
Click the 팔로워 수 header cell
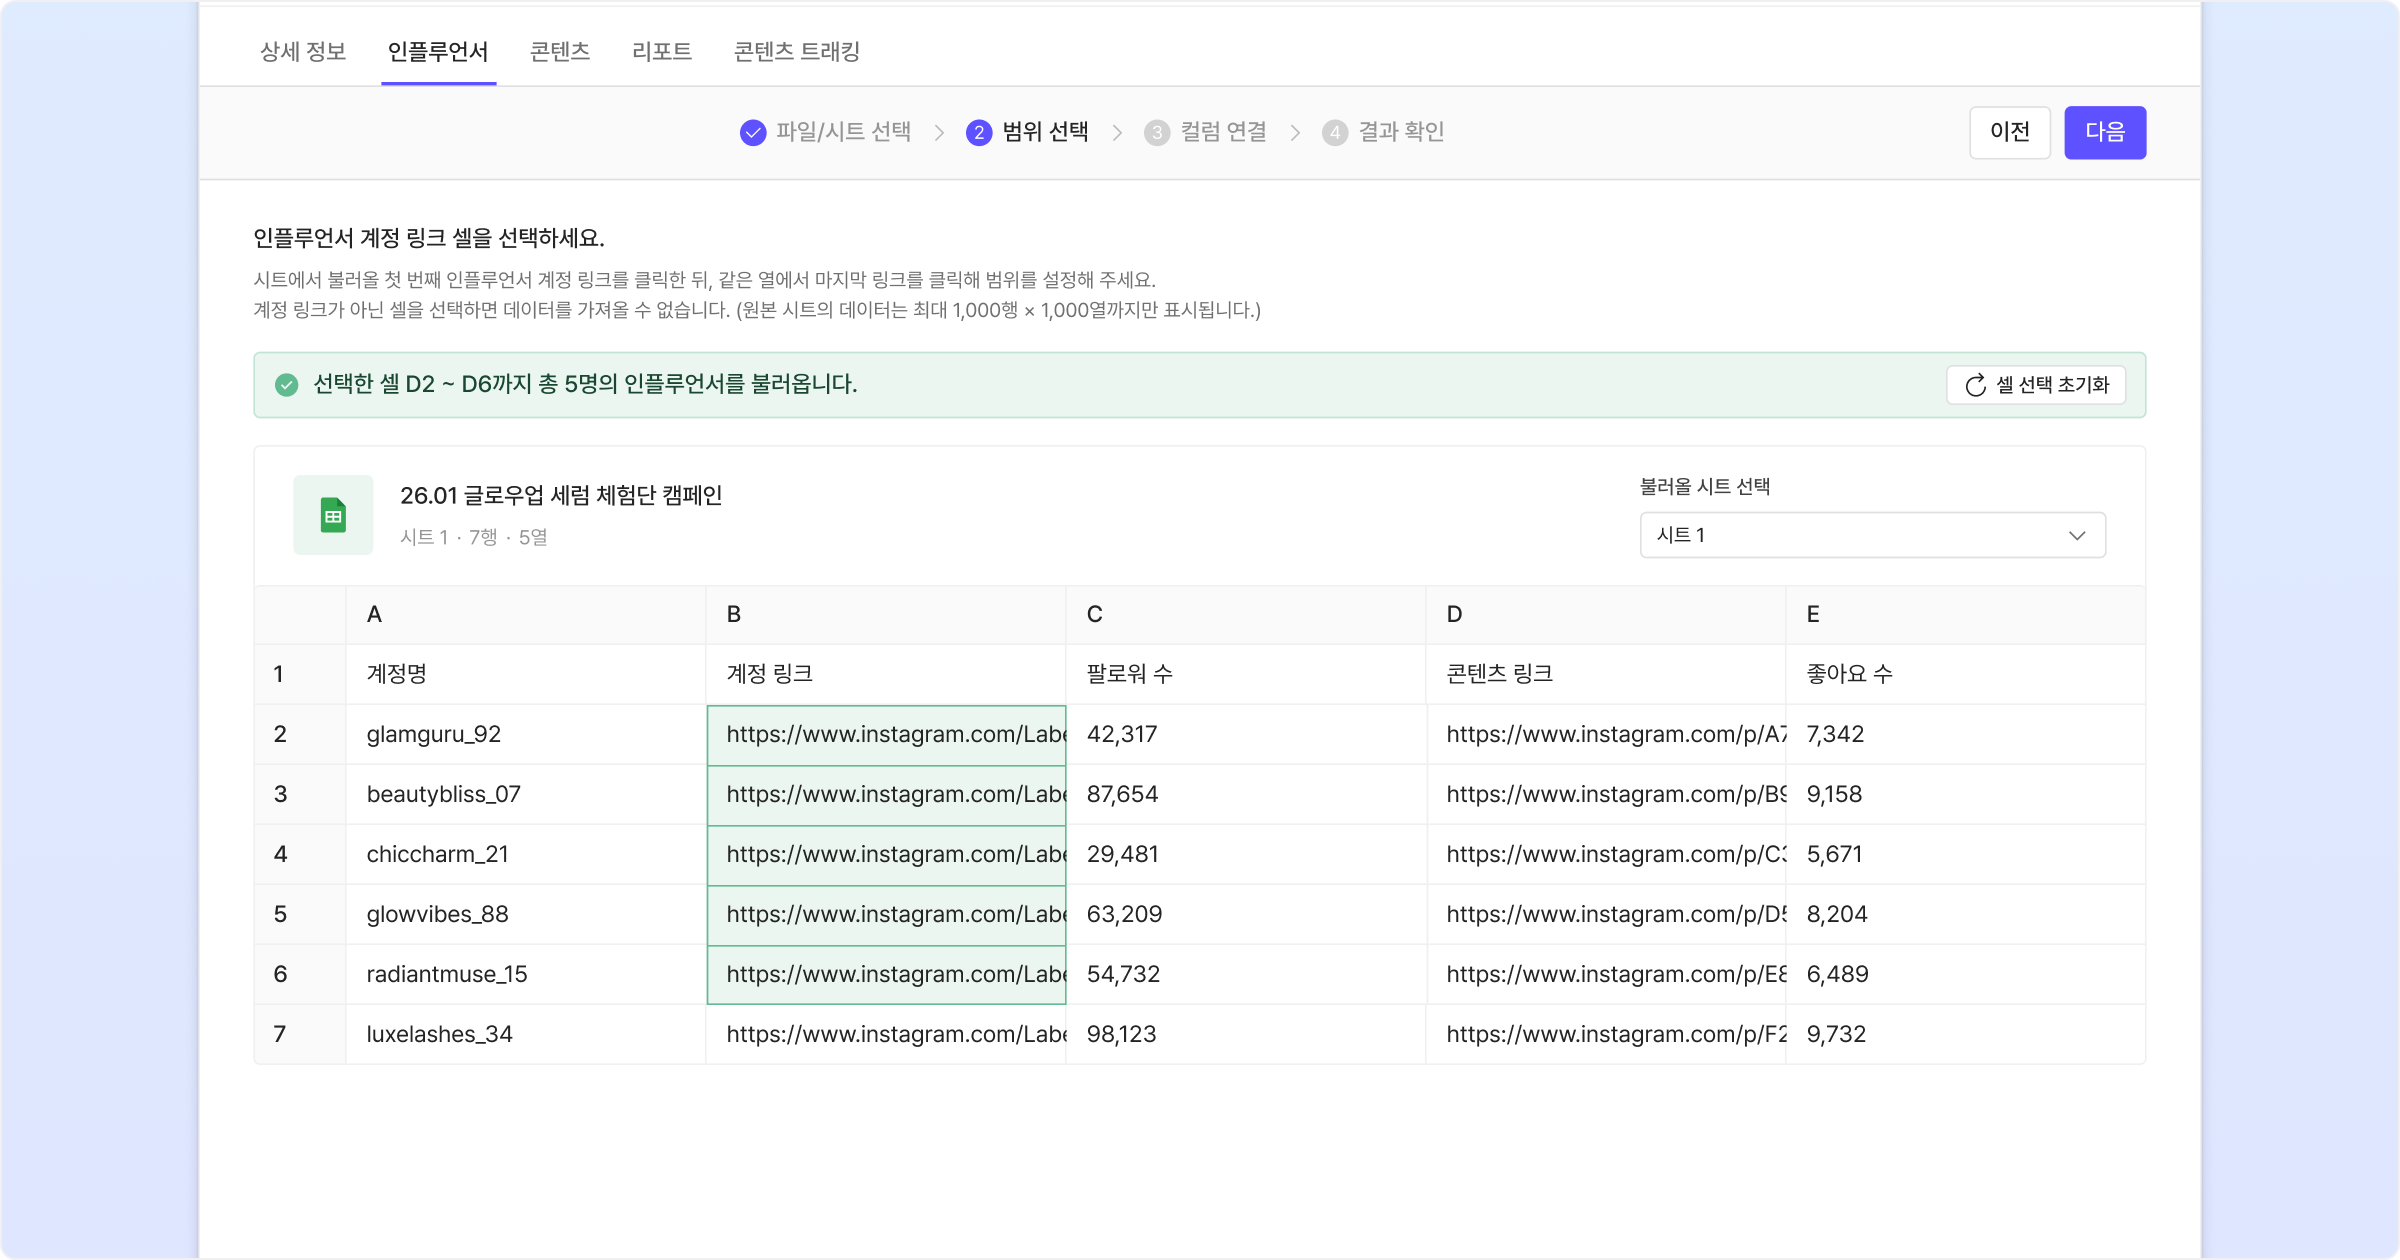point(1246,674)
